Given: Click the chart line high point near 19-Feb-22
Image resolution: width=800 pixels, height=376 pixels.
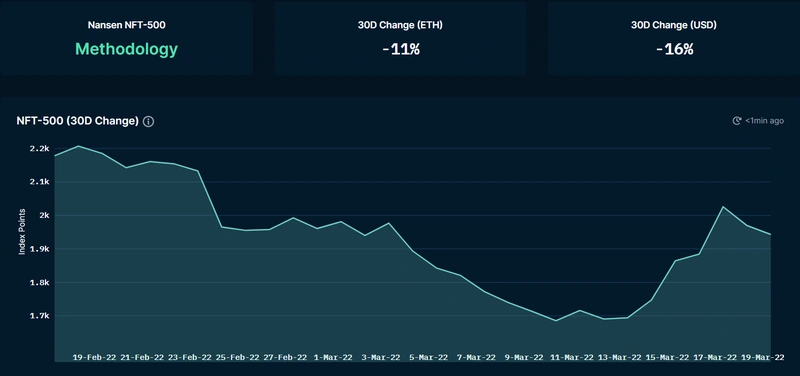Looking at the screenshot, I should tap(78, 146).
